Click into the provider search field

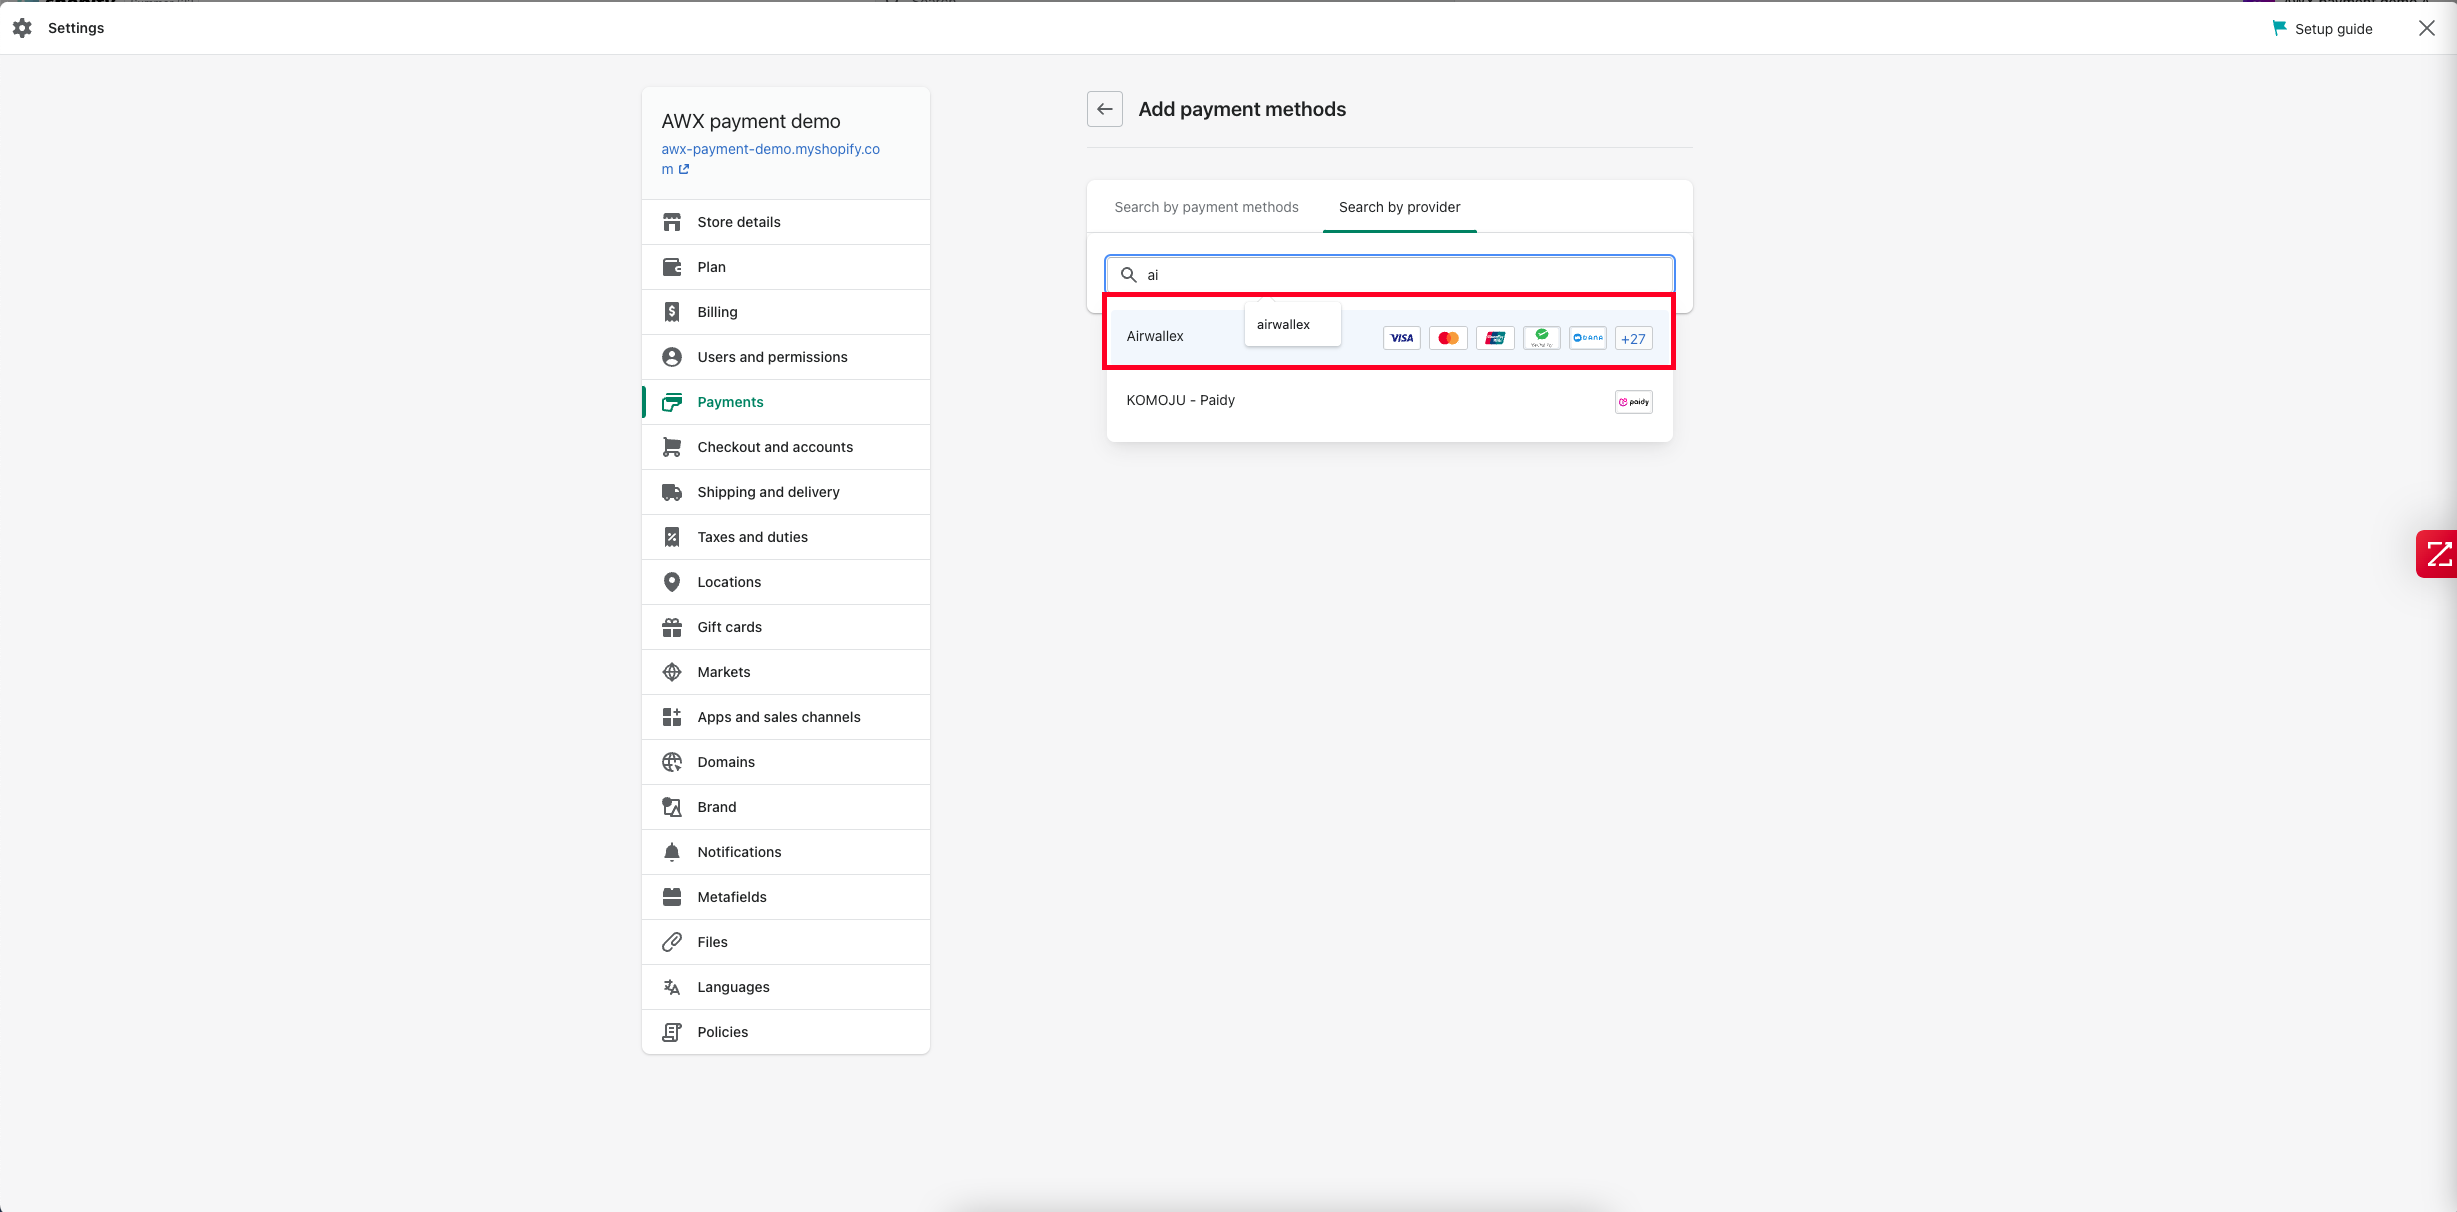(1389, 275)
